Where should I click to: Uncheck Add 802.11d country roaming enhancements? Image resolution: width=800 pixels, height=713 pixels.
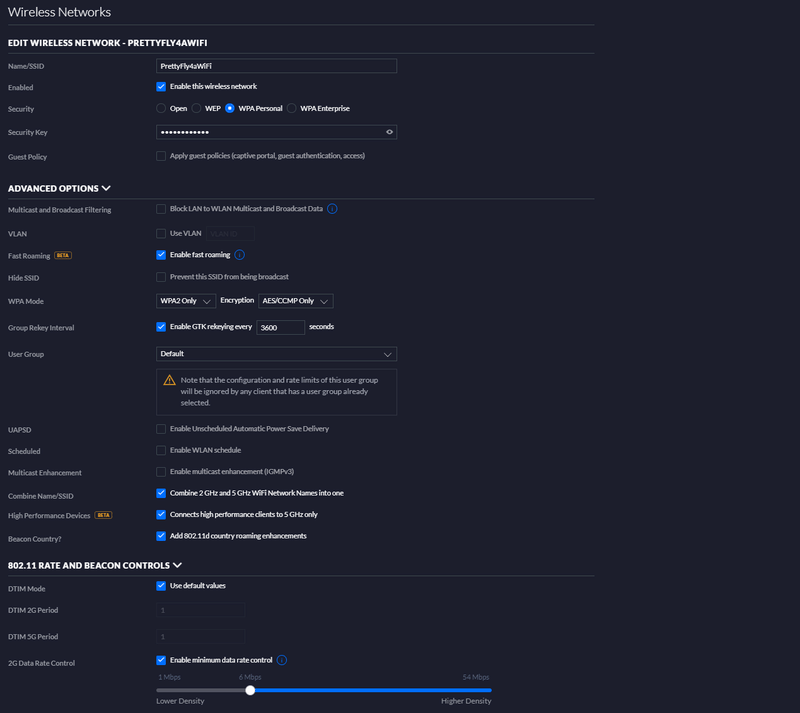161,536
